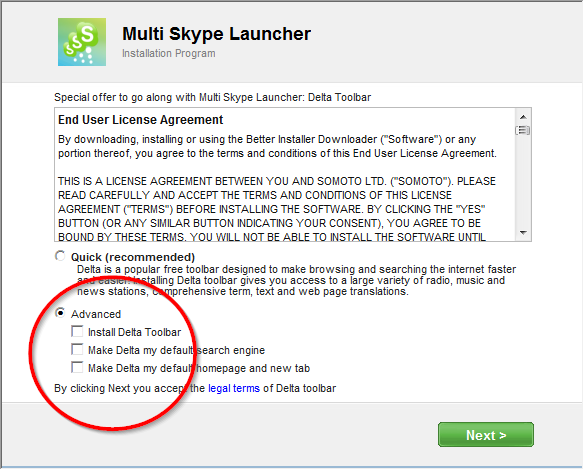This screenshot has width=584, height=470.
Task: Click the Special offer Delta Toolbar text line
Action: [x=212, y=97]
